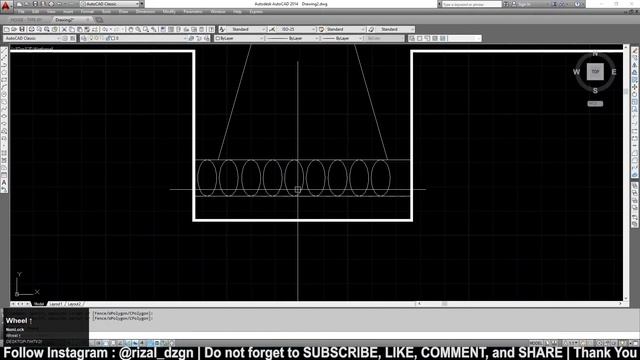Open the Layer Properties Manager
This screenshot has height=360, width=640.
84,38
